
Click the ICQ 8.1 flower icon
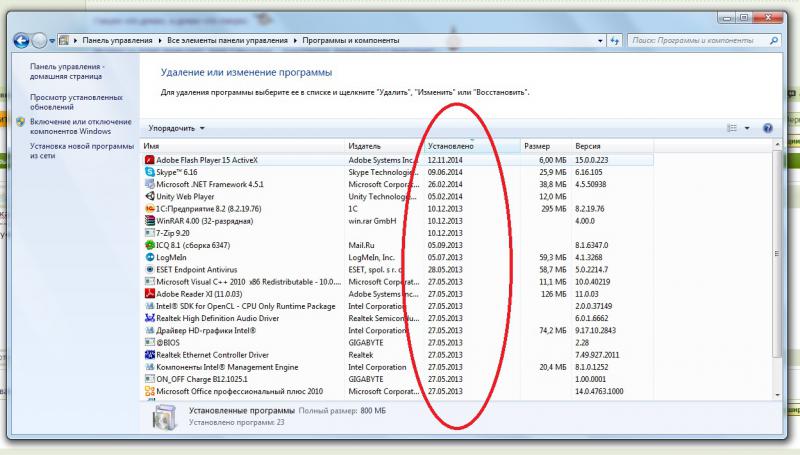(149, 245)
